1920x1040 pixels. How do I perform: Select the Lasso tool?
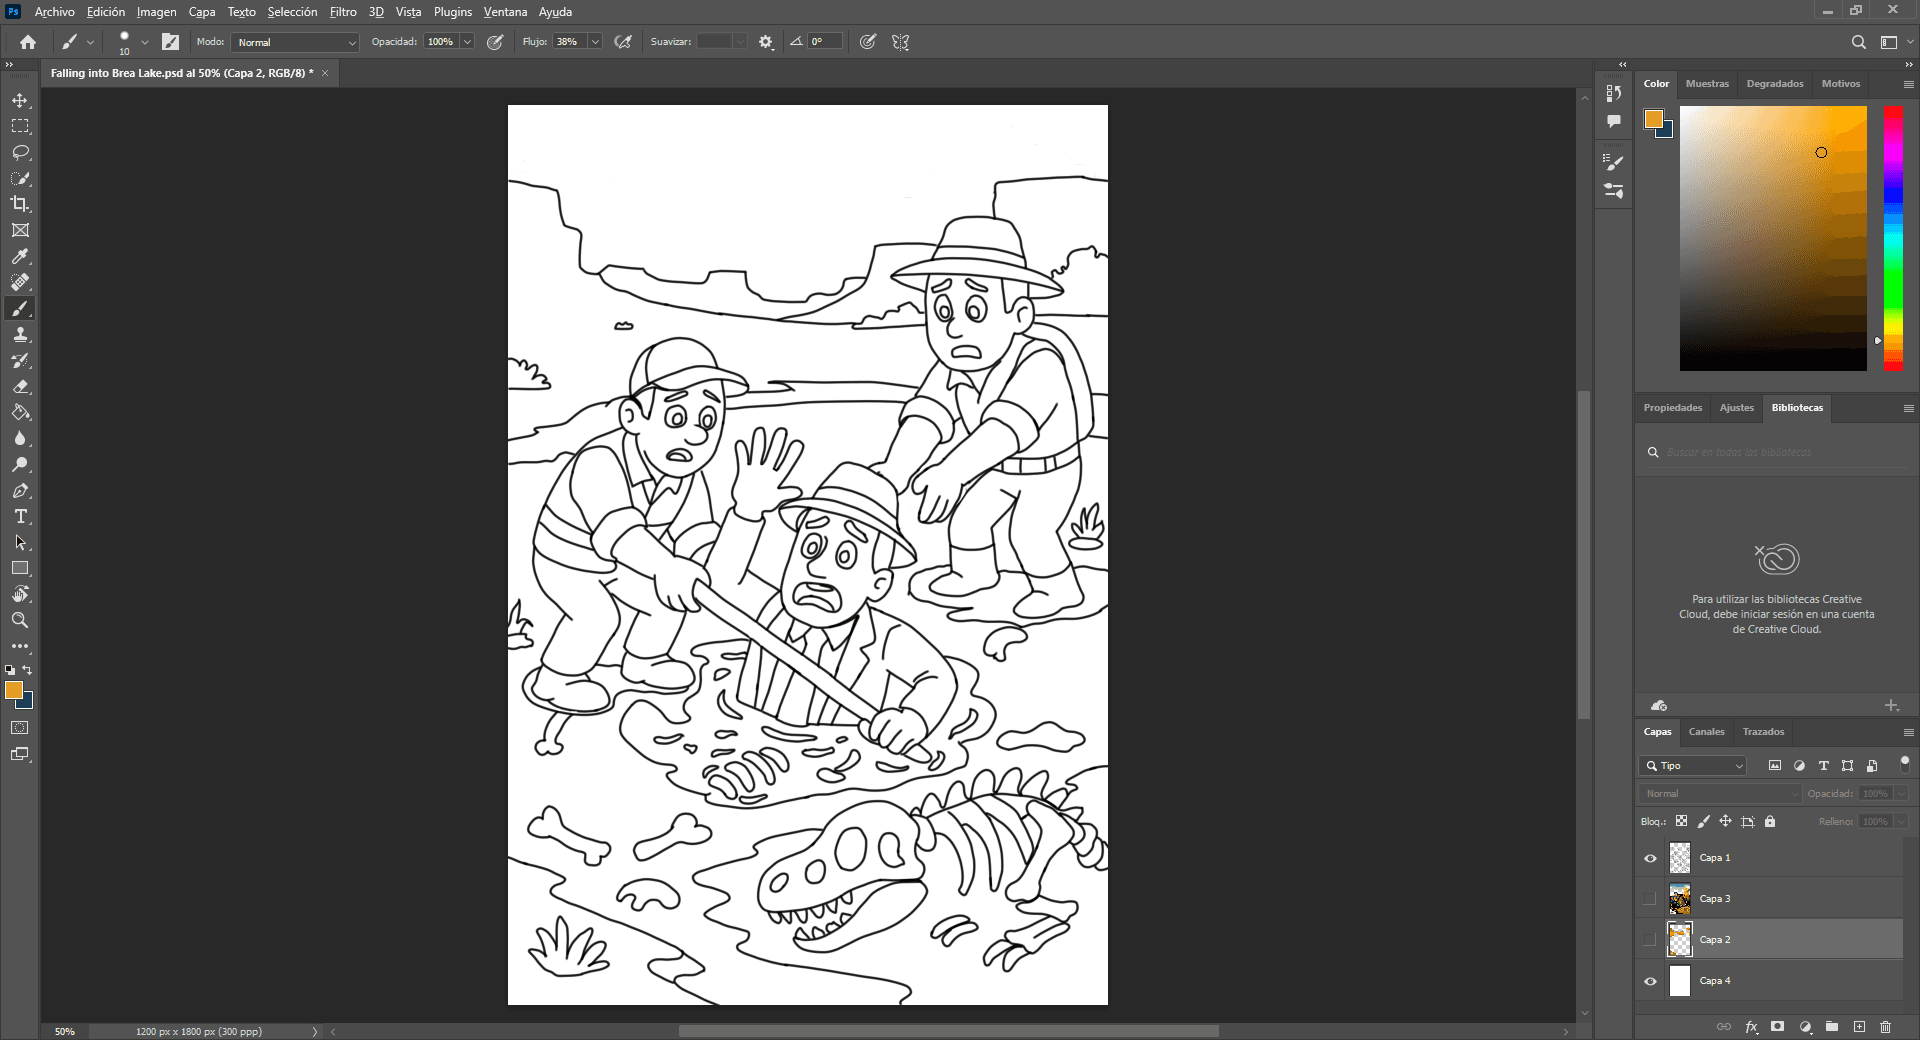pyautogui.click(x=20, y=152)
